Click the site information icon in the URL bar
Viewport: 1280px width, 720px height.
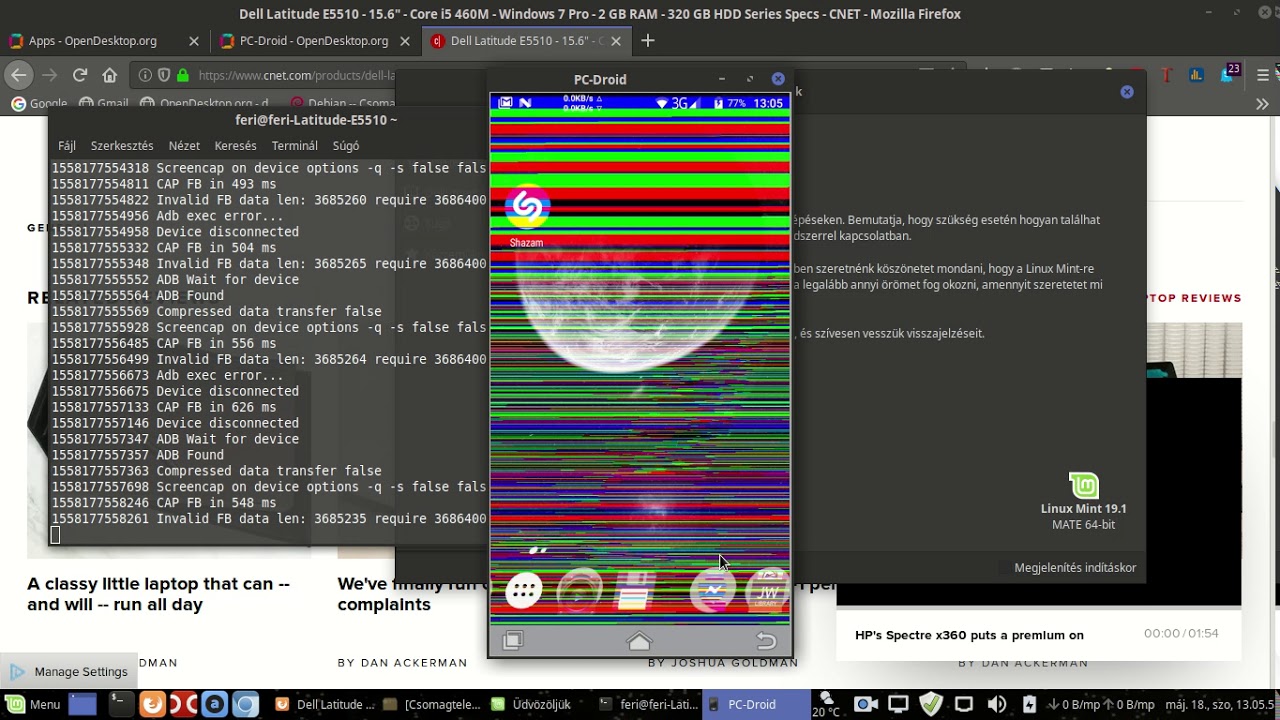(145, 75)
